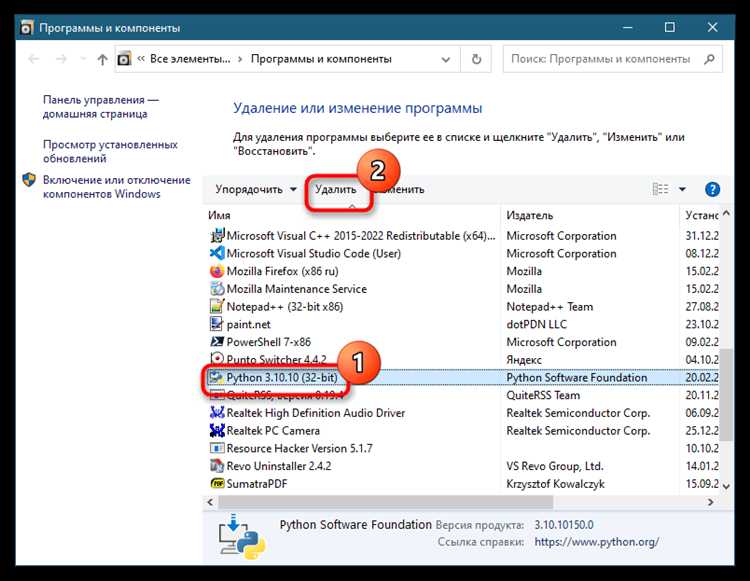
Task: Open the https://www.python.org/ help link
Action: tap(596, 542)
